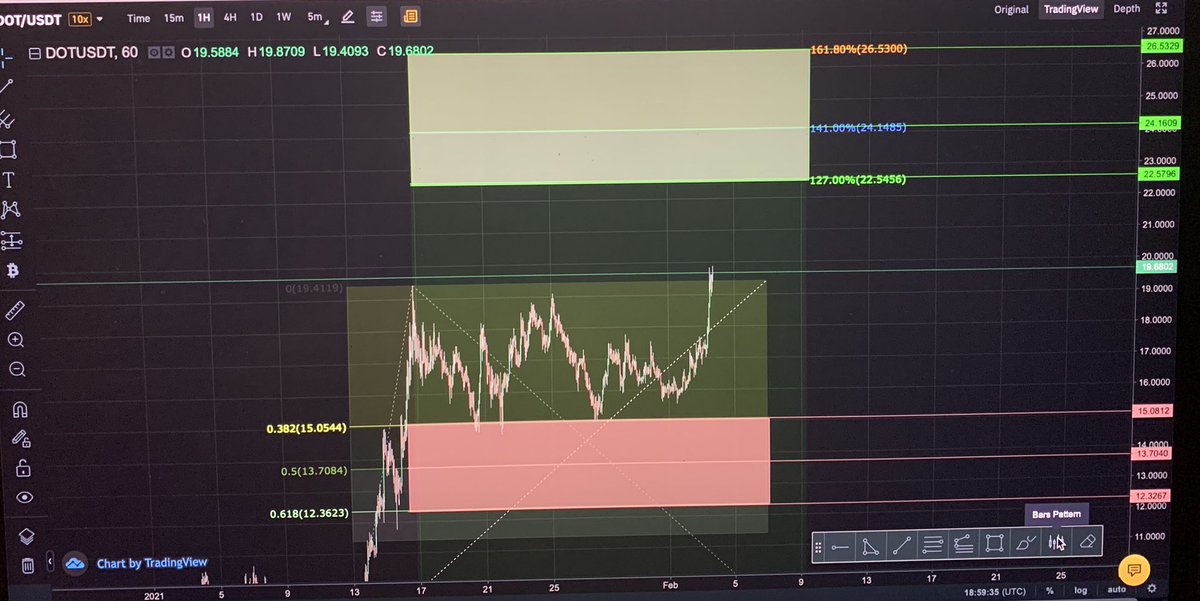
Task: Click the fullscreen expand icon
Action: (x=1161, y=9)
